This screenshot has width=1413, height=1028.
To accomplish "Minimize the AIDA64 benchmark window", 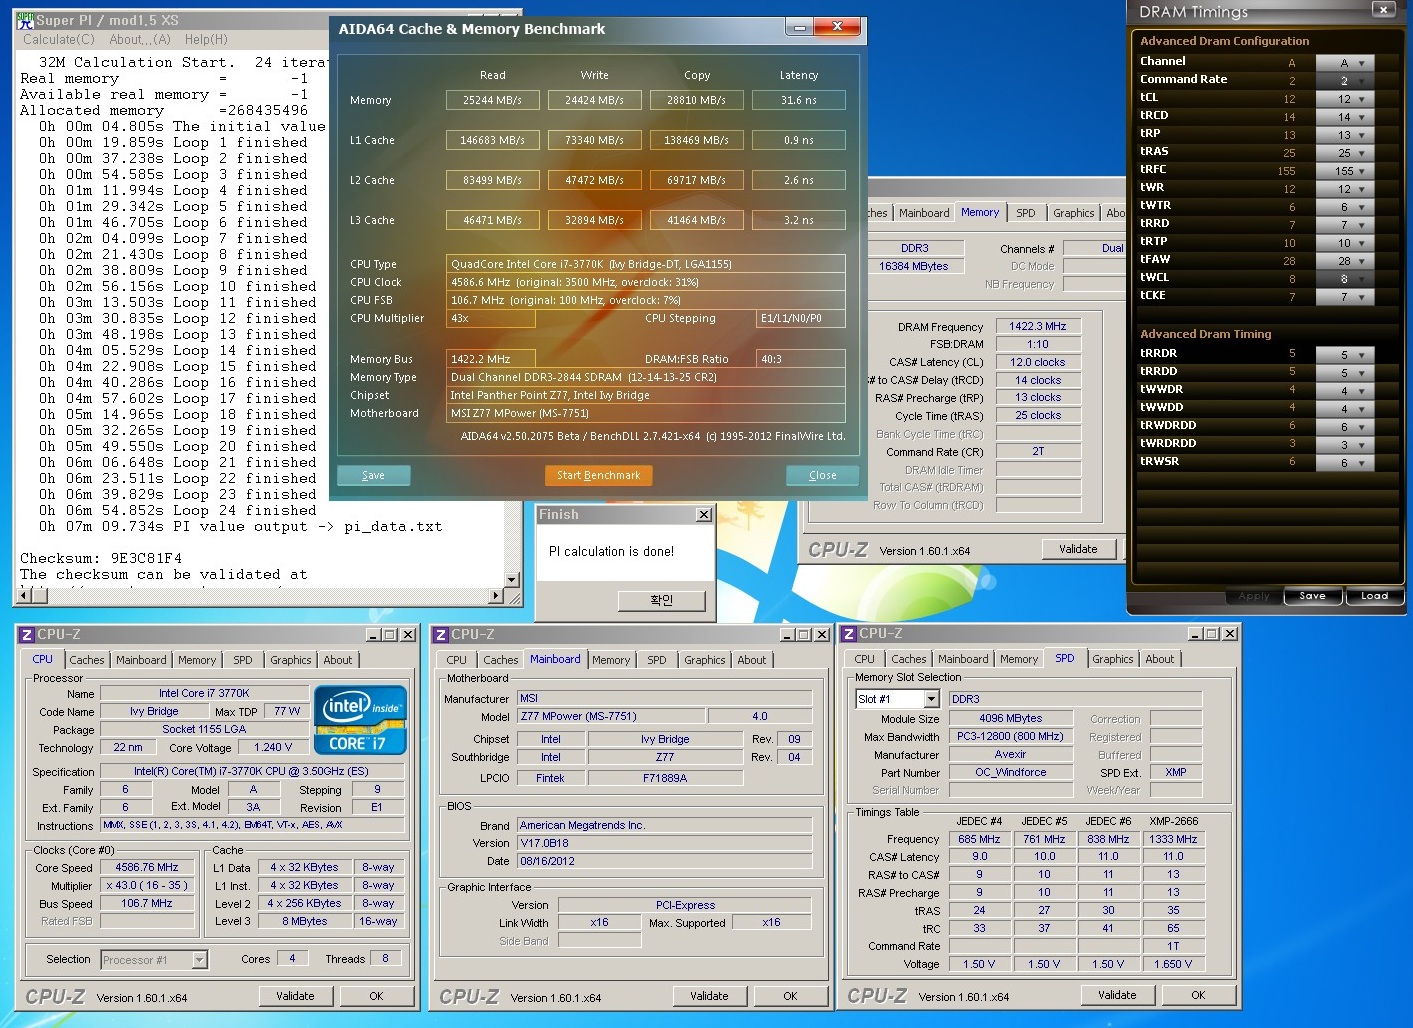I will pos(799,27).
